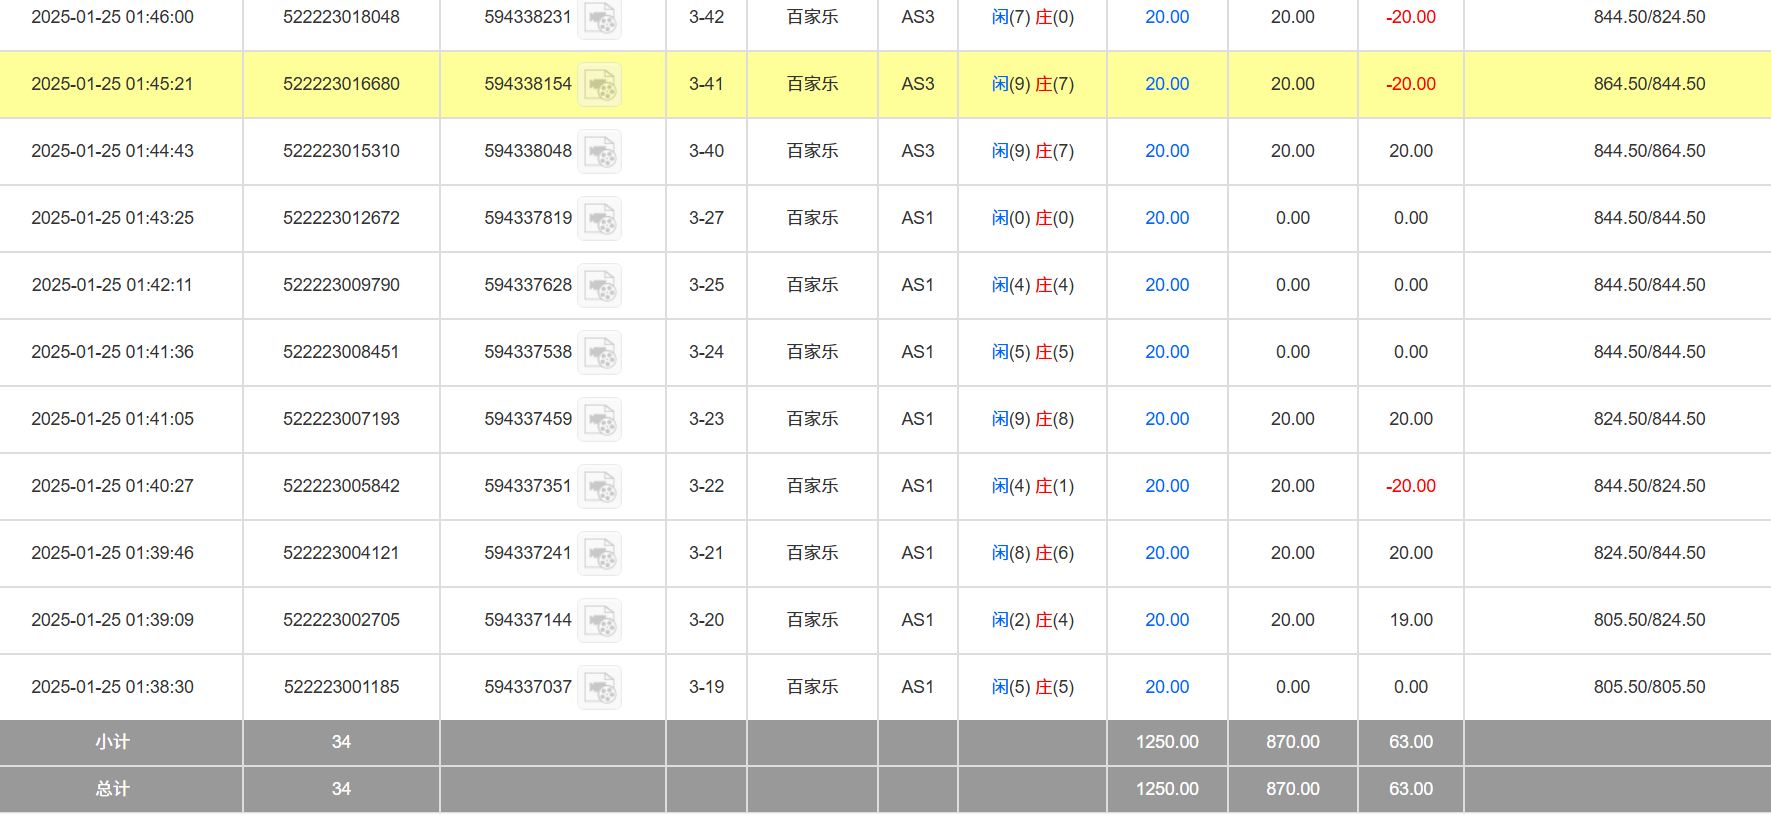Click replay icon for round 594337351

pos(600,487)
